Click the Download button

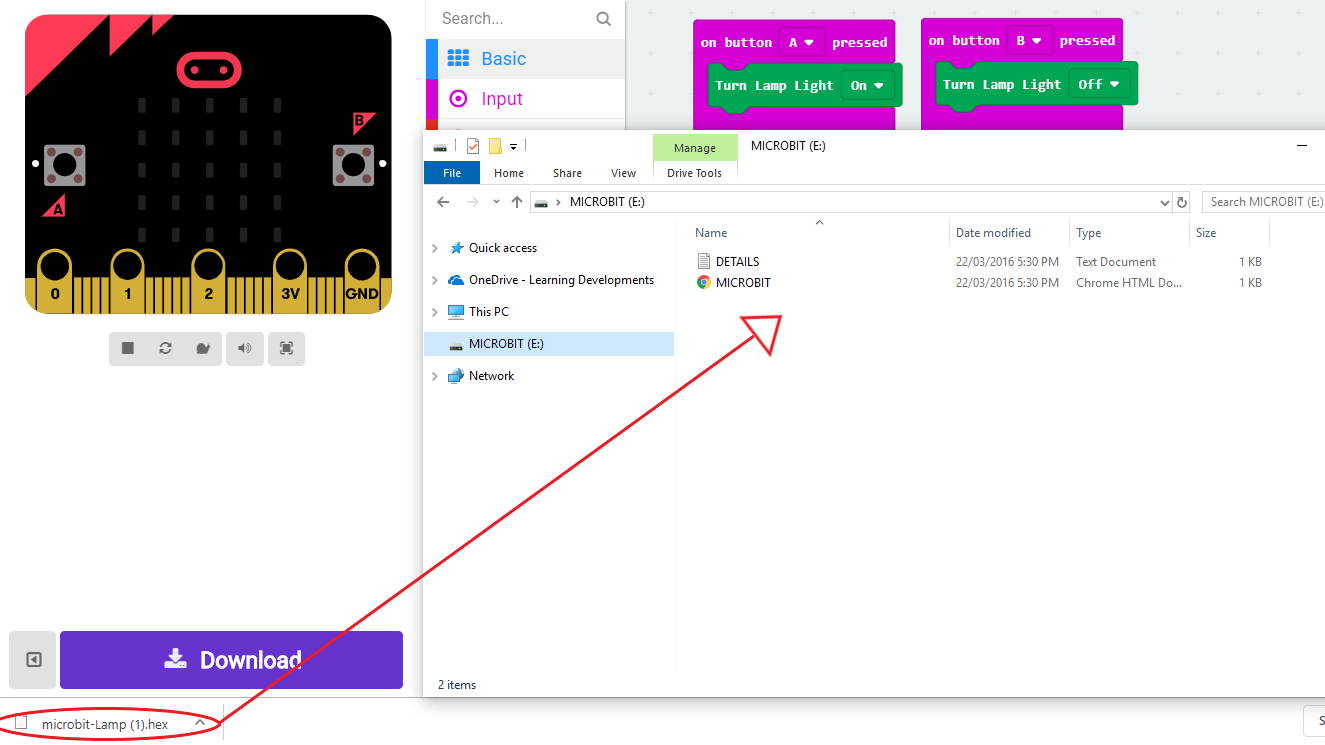coord(231,660)
